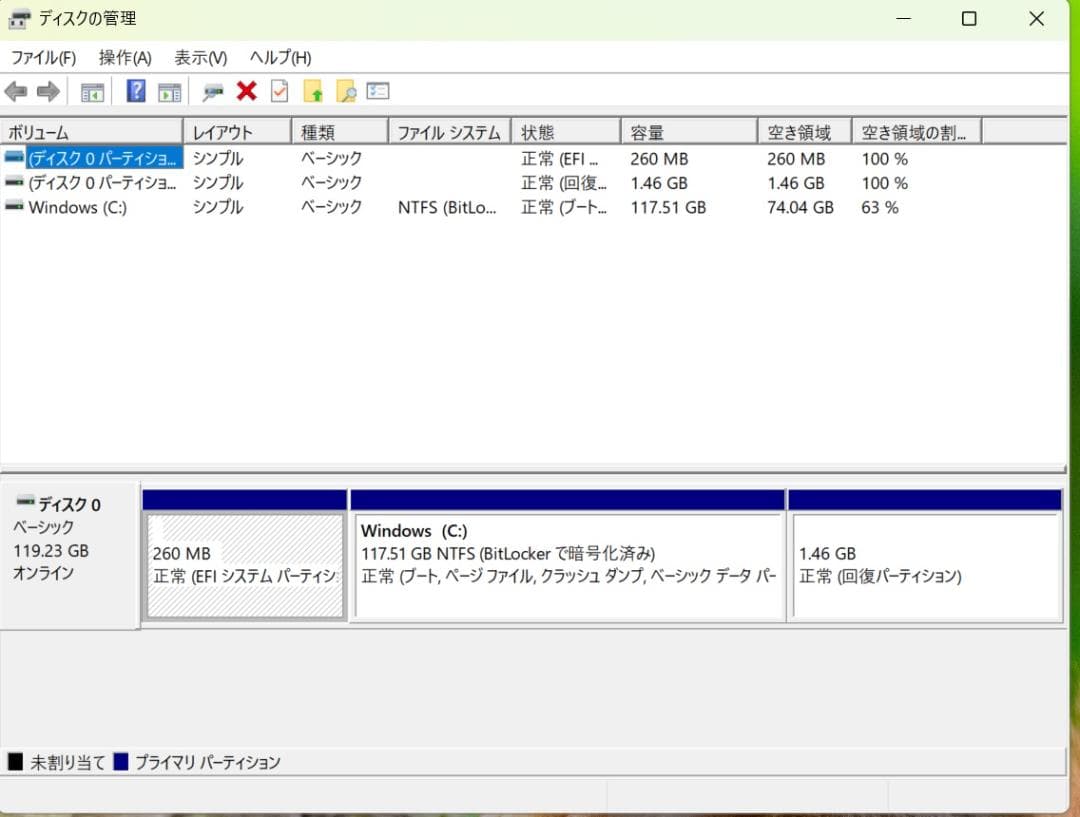Screen dimensions: 1080x817
Task: Click the properties checkmark sheet icon
Action: [x=280, y=91]
